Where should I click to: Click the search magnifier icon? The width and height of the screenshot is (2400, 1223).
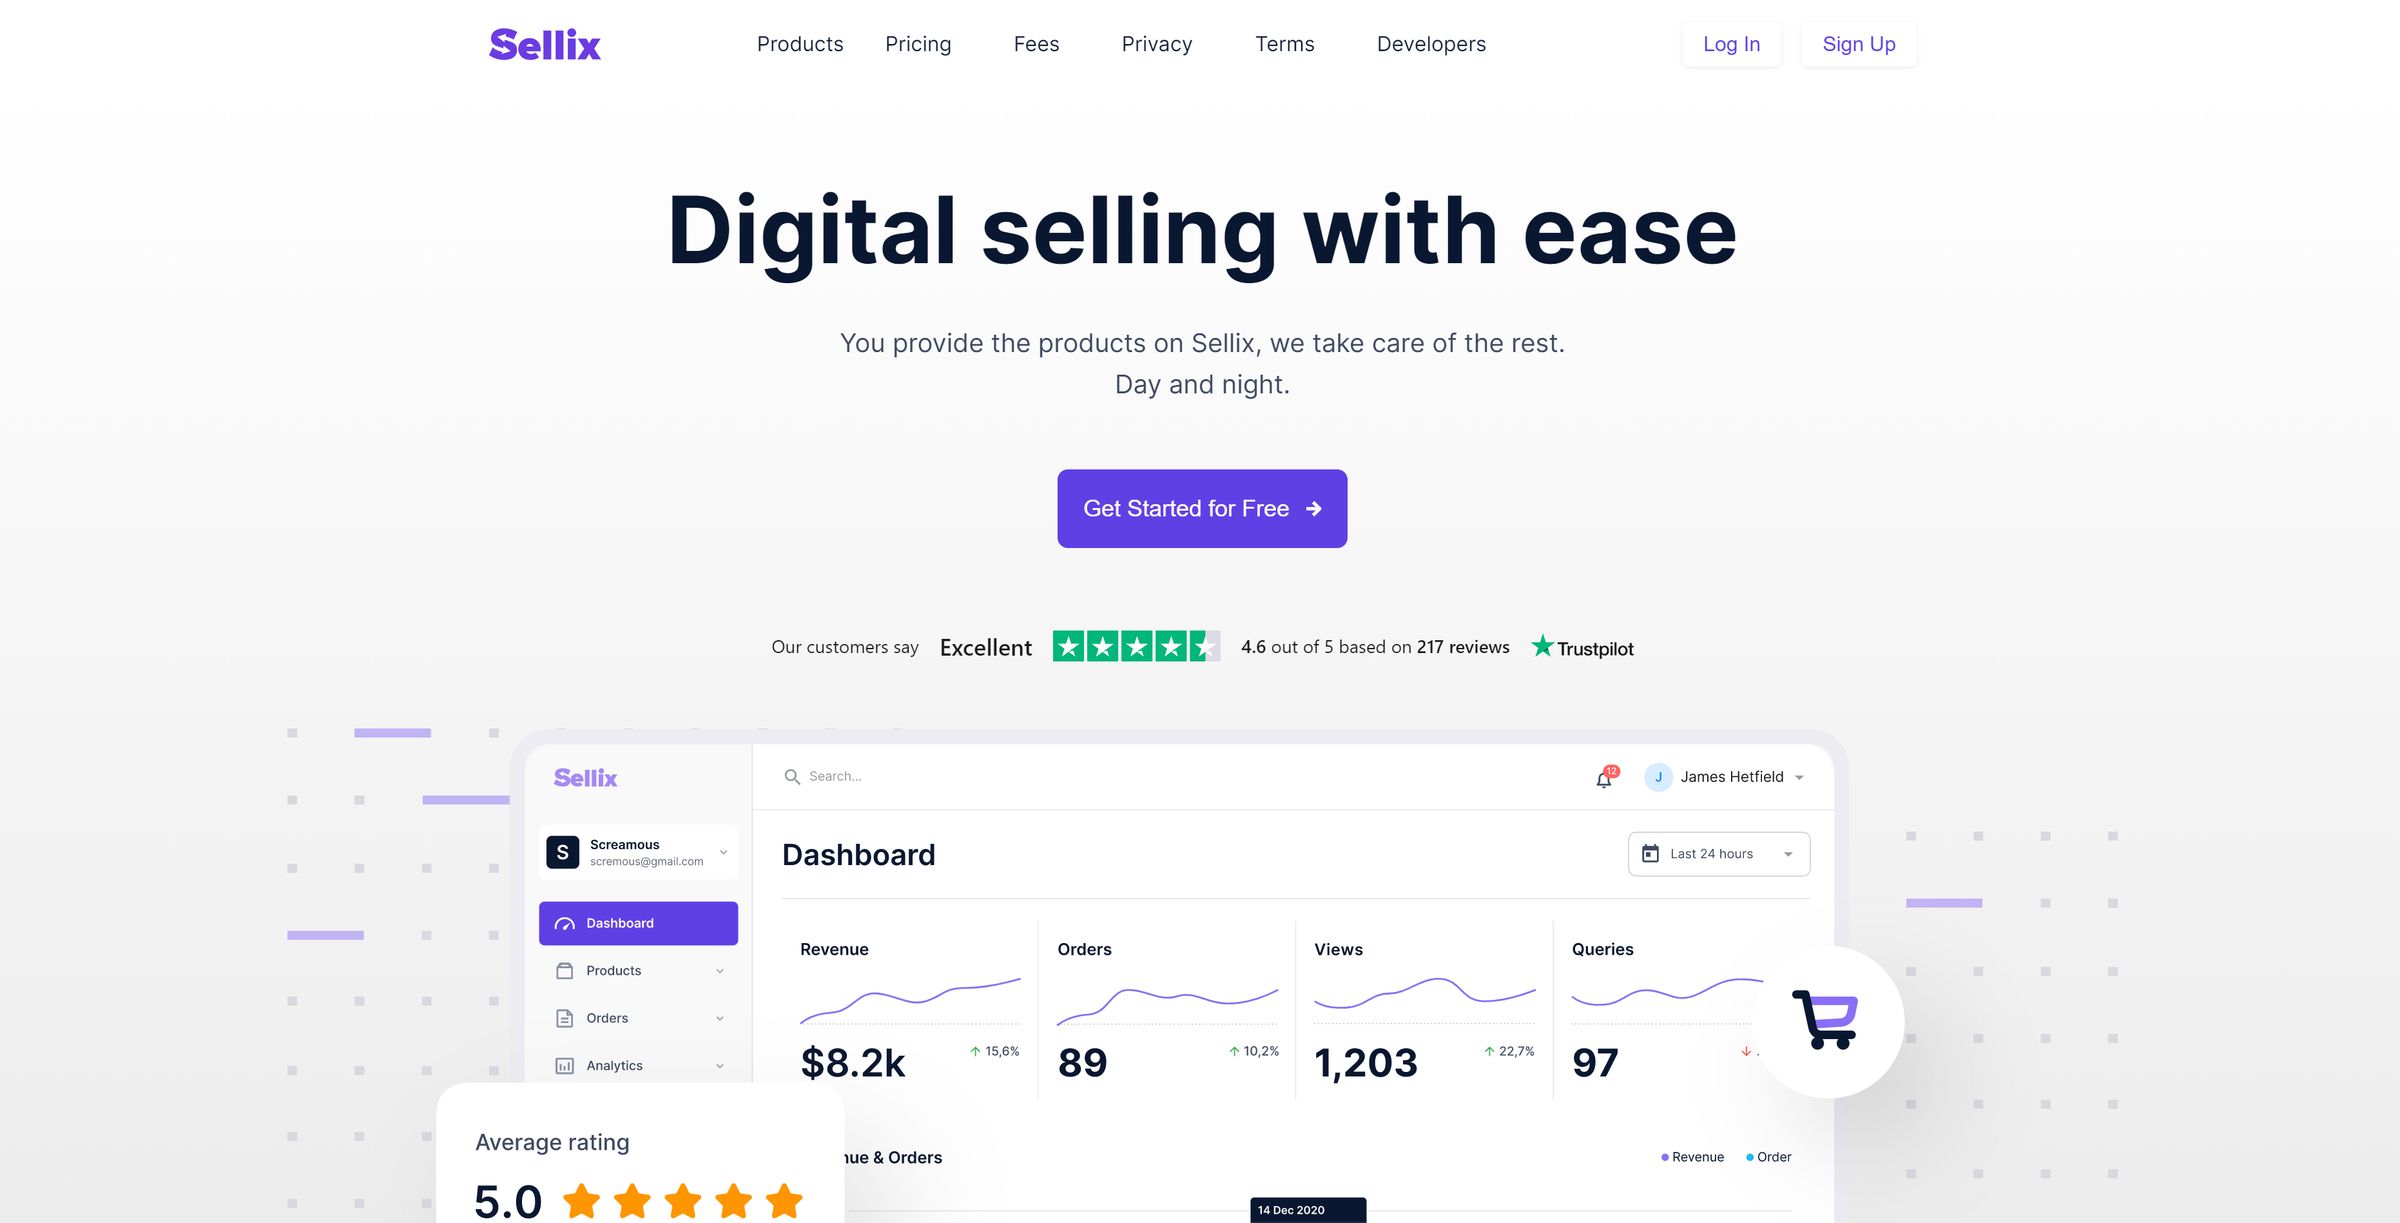pyautogui.click(x=788, y=775)
